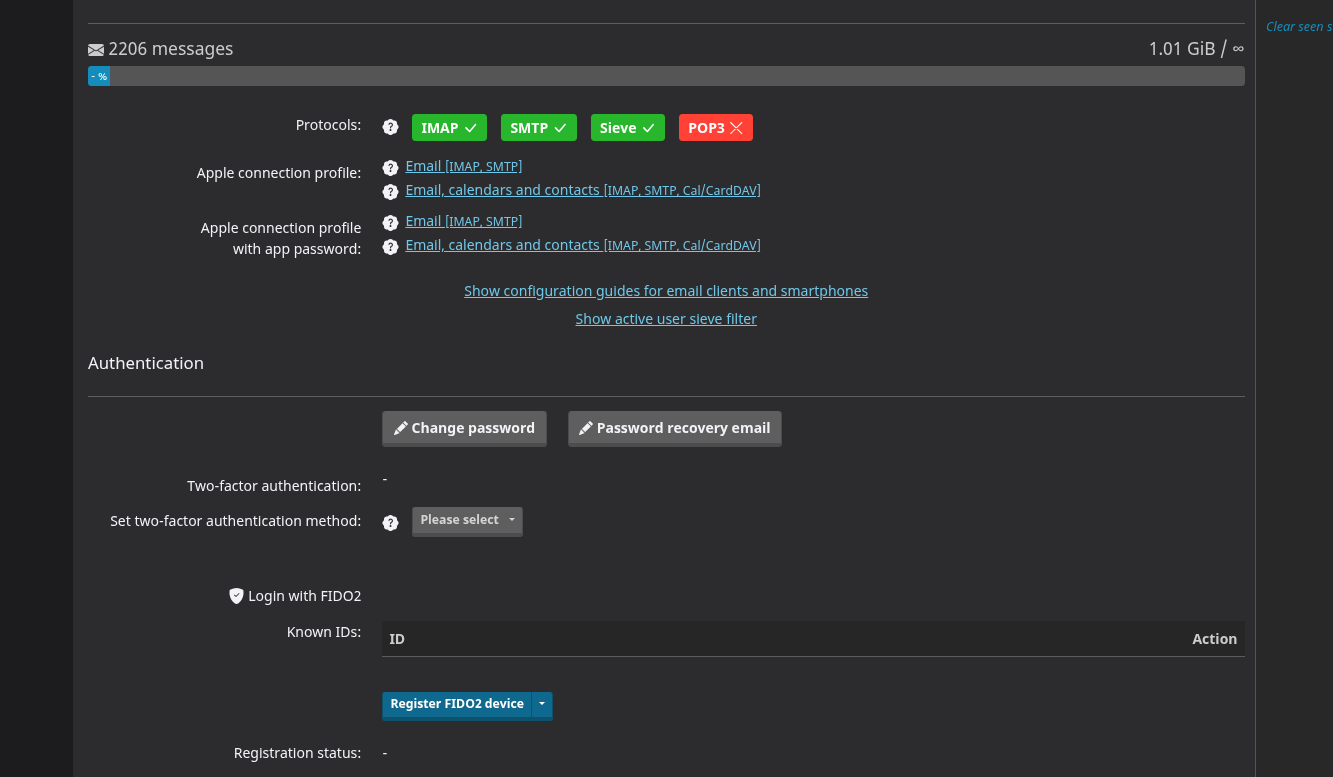Click help icon beside first calendars and contacts link
This screenshot has width=1333, height=777.
(390, 192)
